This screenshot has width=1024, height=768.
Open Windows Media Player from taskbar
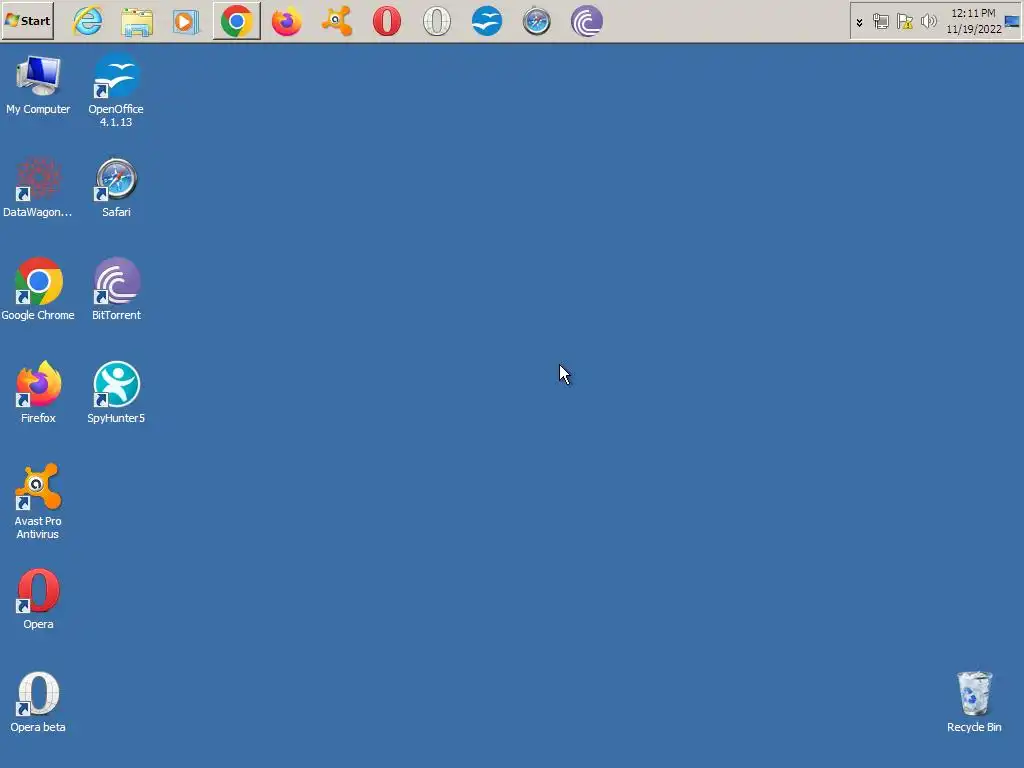click(x=186, y=21)
